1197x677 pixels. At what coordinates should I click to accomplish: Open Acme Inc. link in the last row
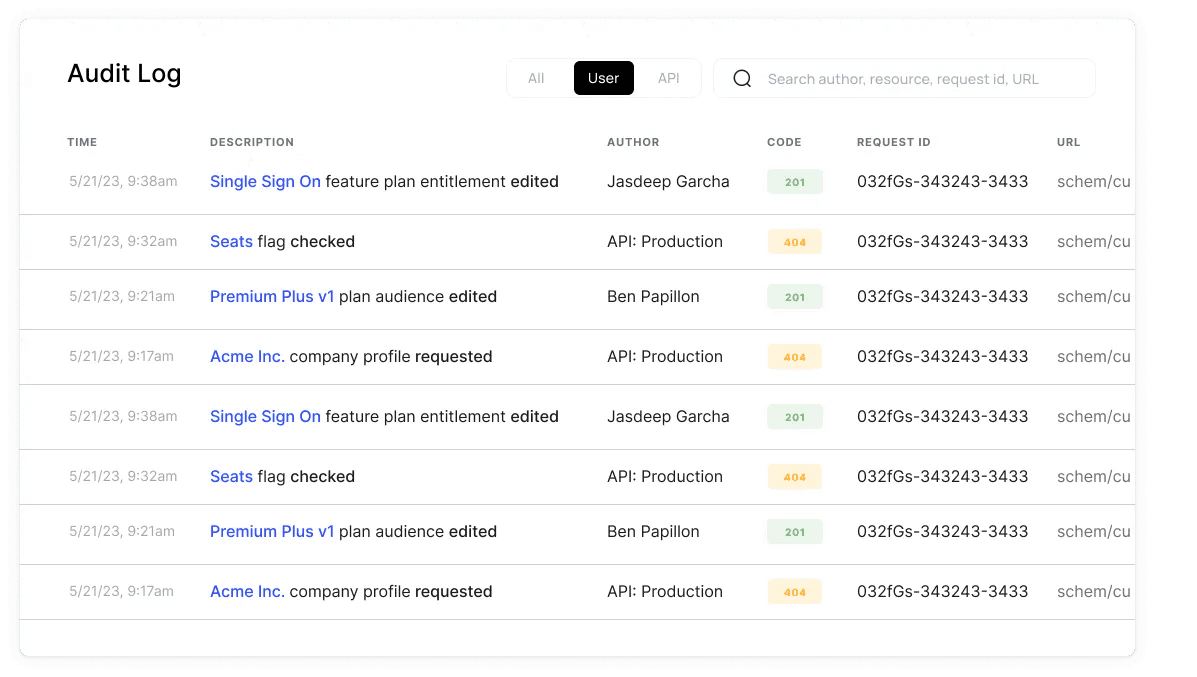(x=247, y=592)
